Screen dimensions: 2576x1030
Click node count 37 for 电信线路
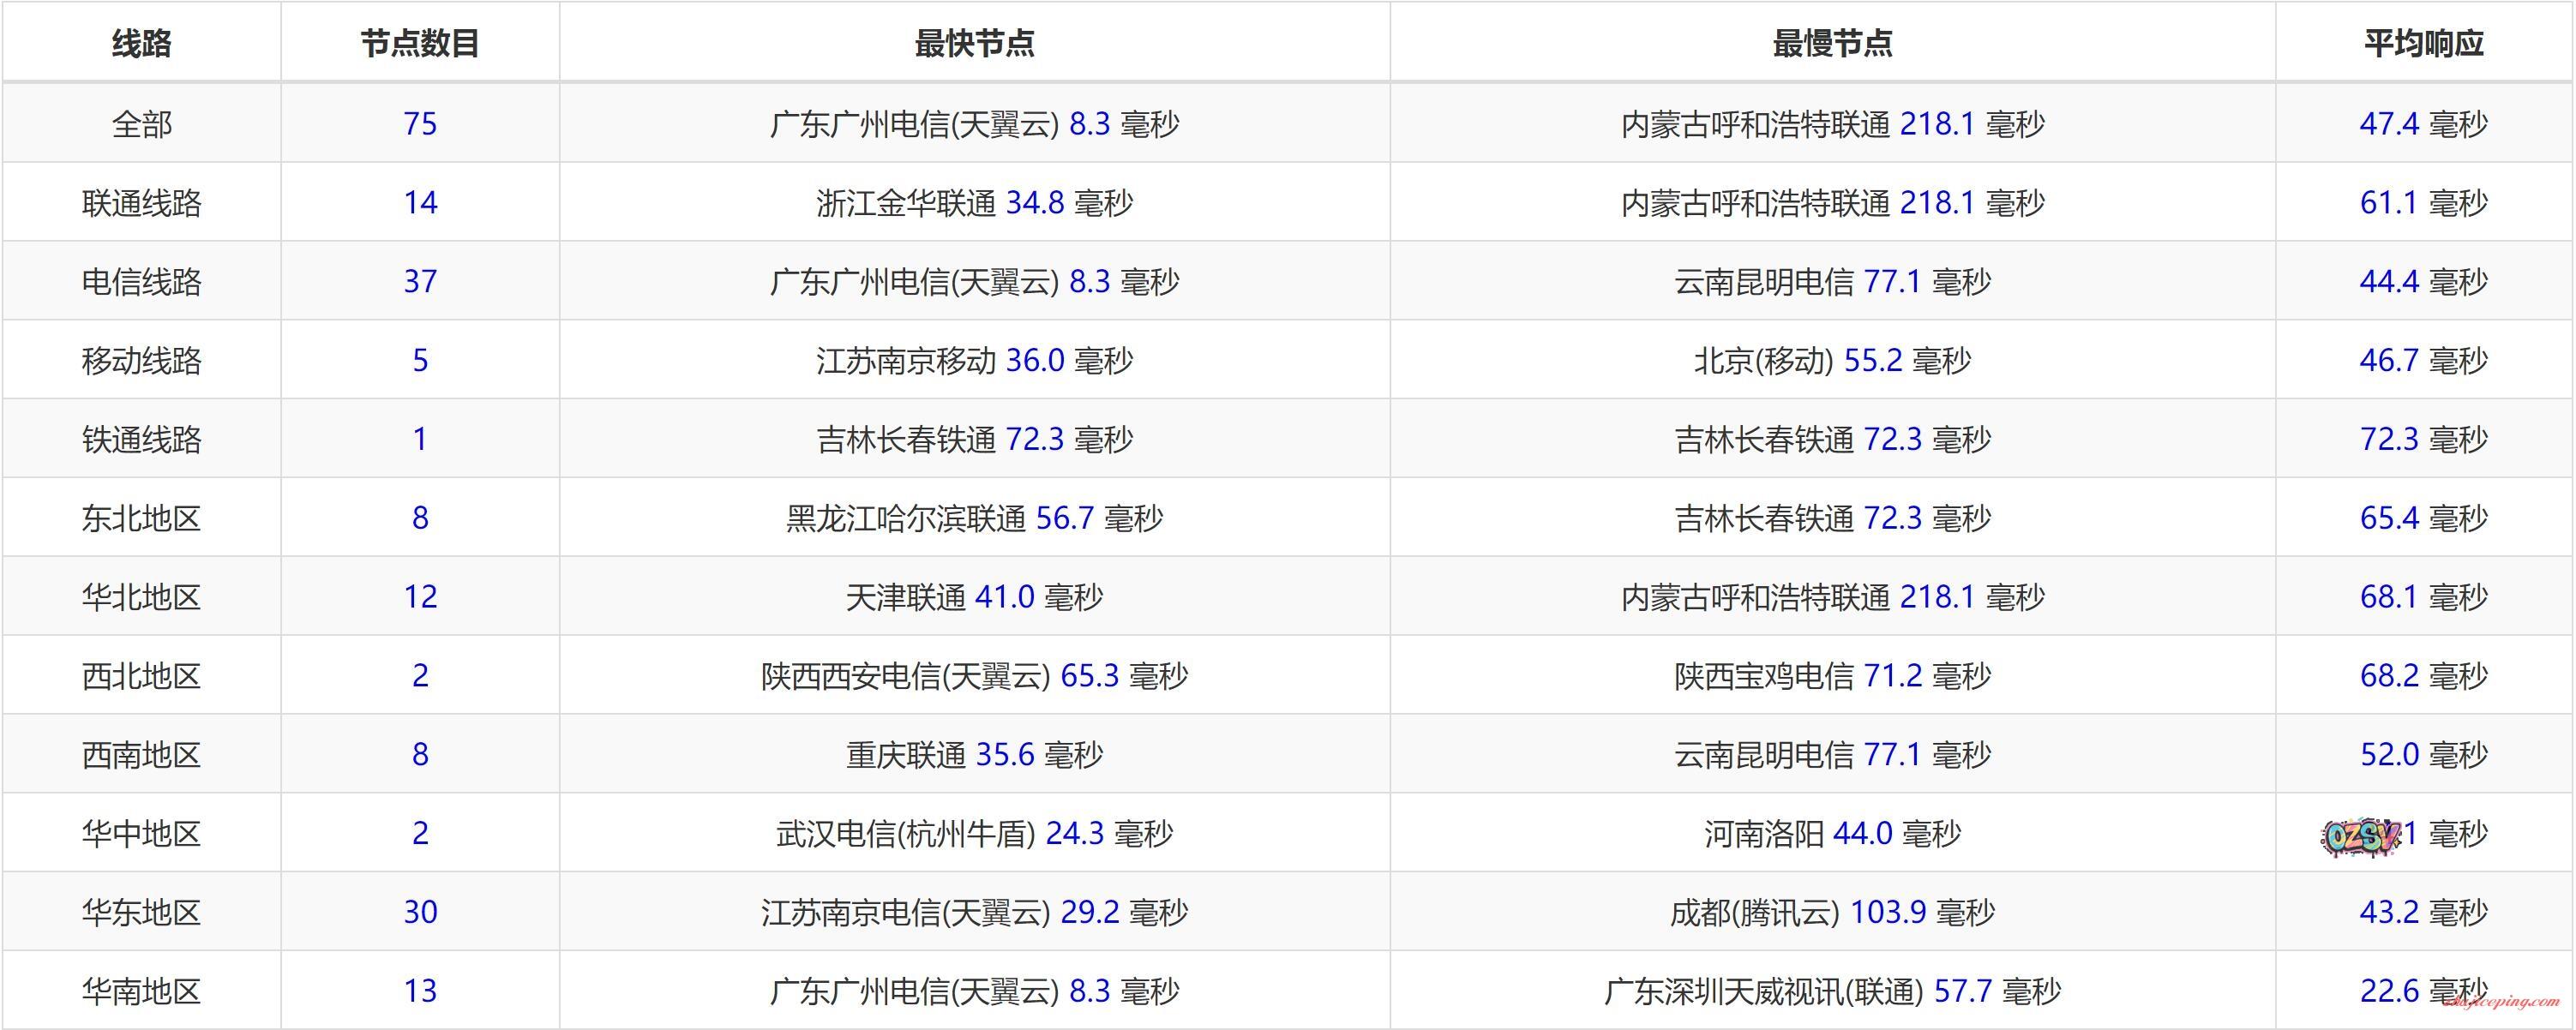tap(420, 282)
